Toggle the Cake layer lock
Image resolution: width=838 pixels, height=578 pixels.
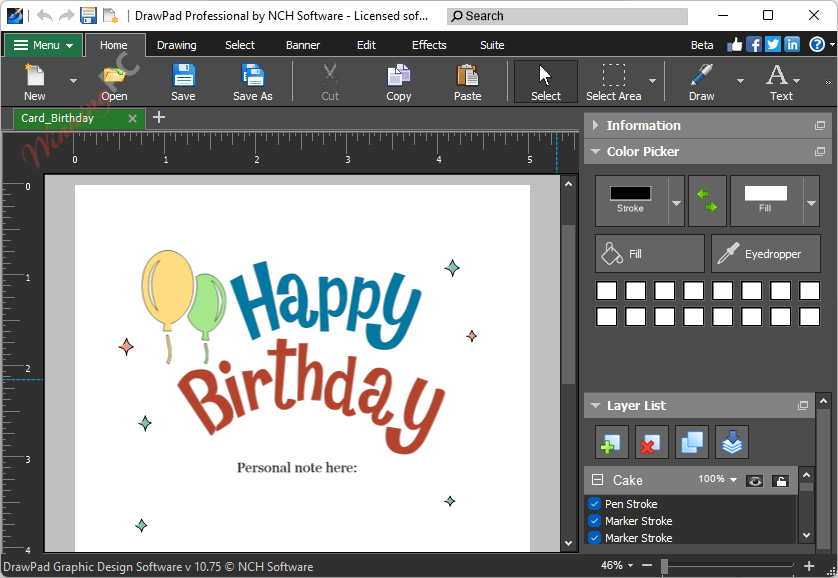[780, 481]
